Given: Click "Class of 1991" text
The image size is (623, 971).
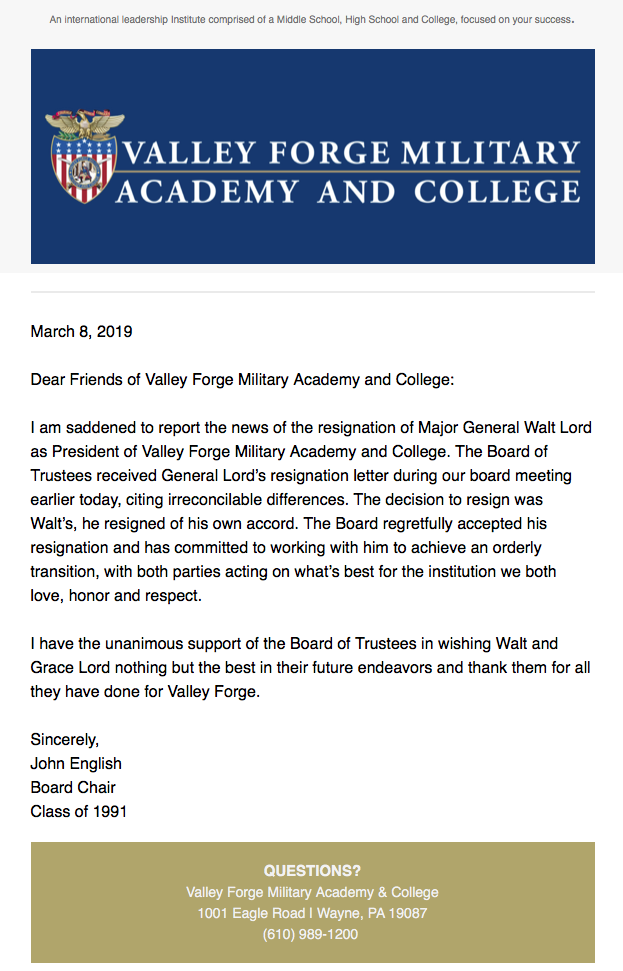Looking at the screenshot, I should coord(79,811).
